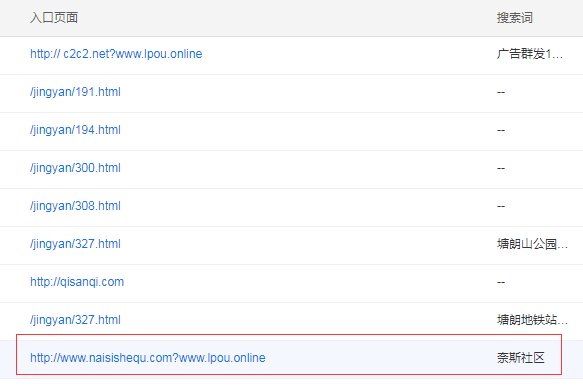Click the -- search term in qisanqi.com row
The height and width of the screenshot is (386, 583).
tap(501, 282)
